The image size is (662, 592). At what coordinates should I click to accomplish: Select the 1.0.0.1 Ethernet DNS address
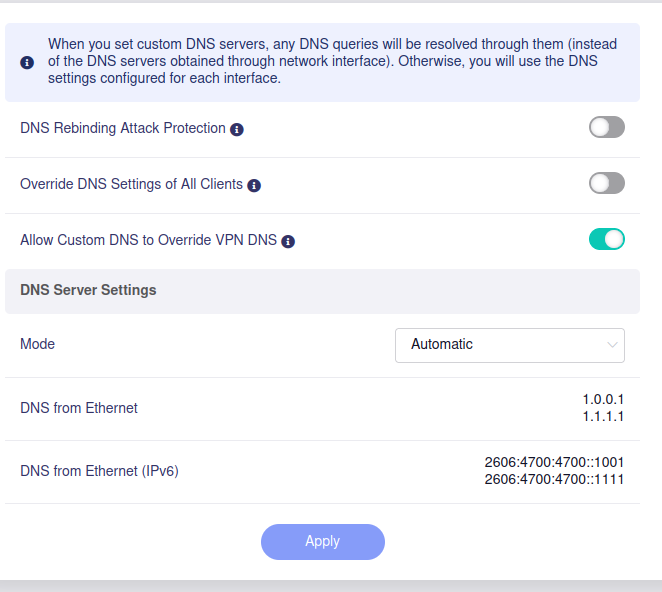pyautogui.click(x=603, y=400)
